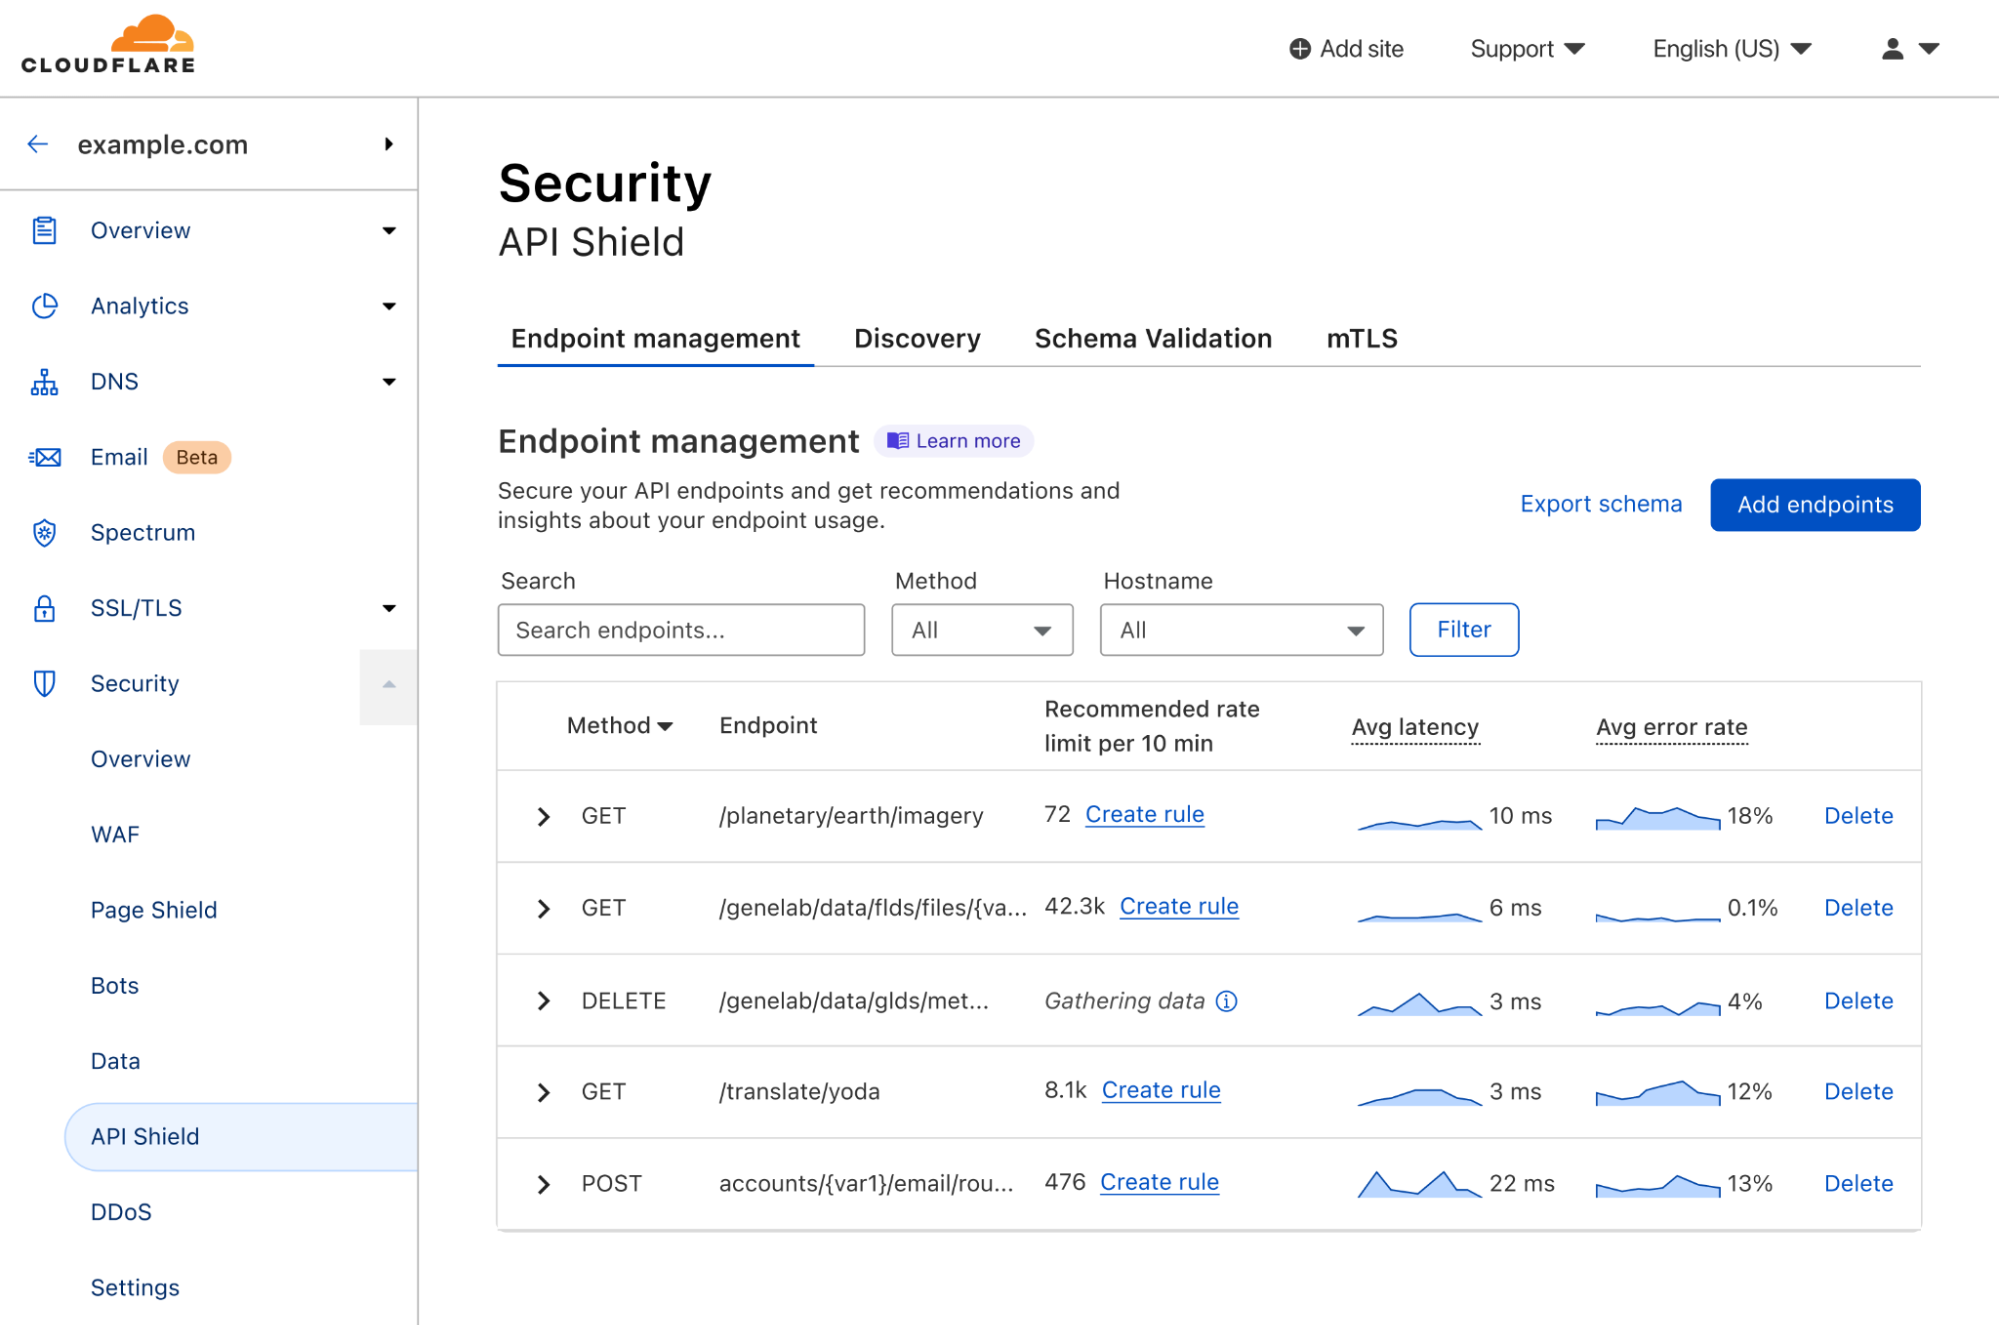Open the Hostname filter dropdown

[x=1241, y=630]
